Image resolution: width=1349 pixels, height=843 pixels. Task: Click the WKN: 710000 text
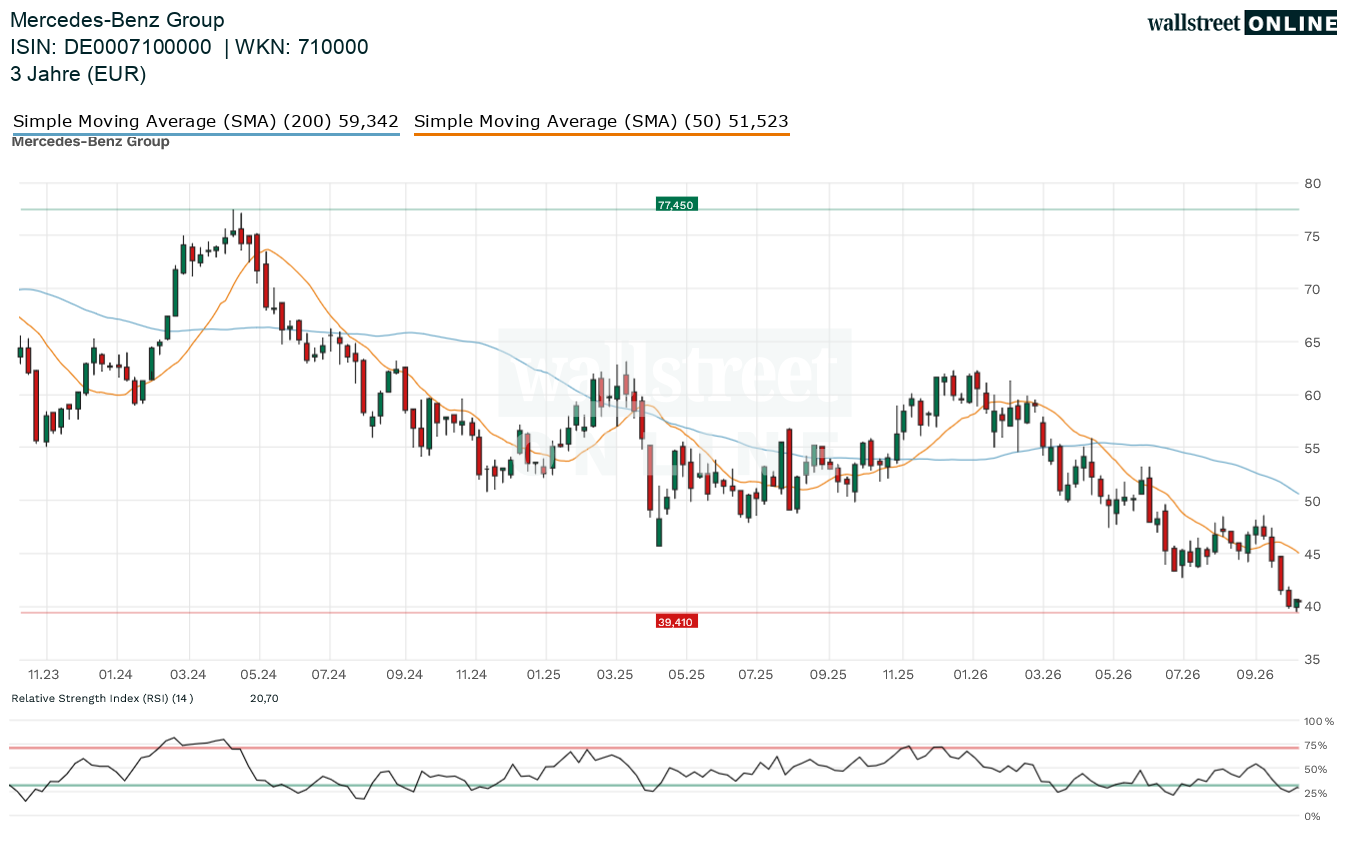tap(302, 47)
